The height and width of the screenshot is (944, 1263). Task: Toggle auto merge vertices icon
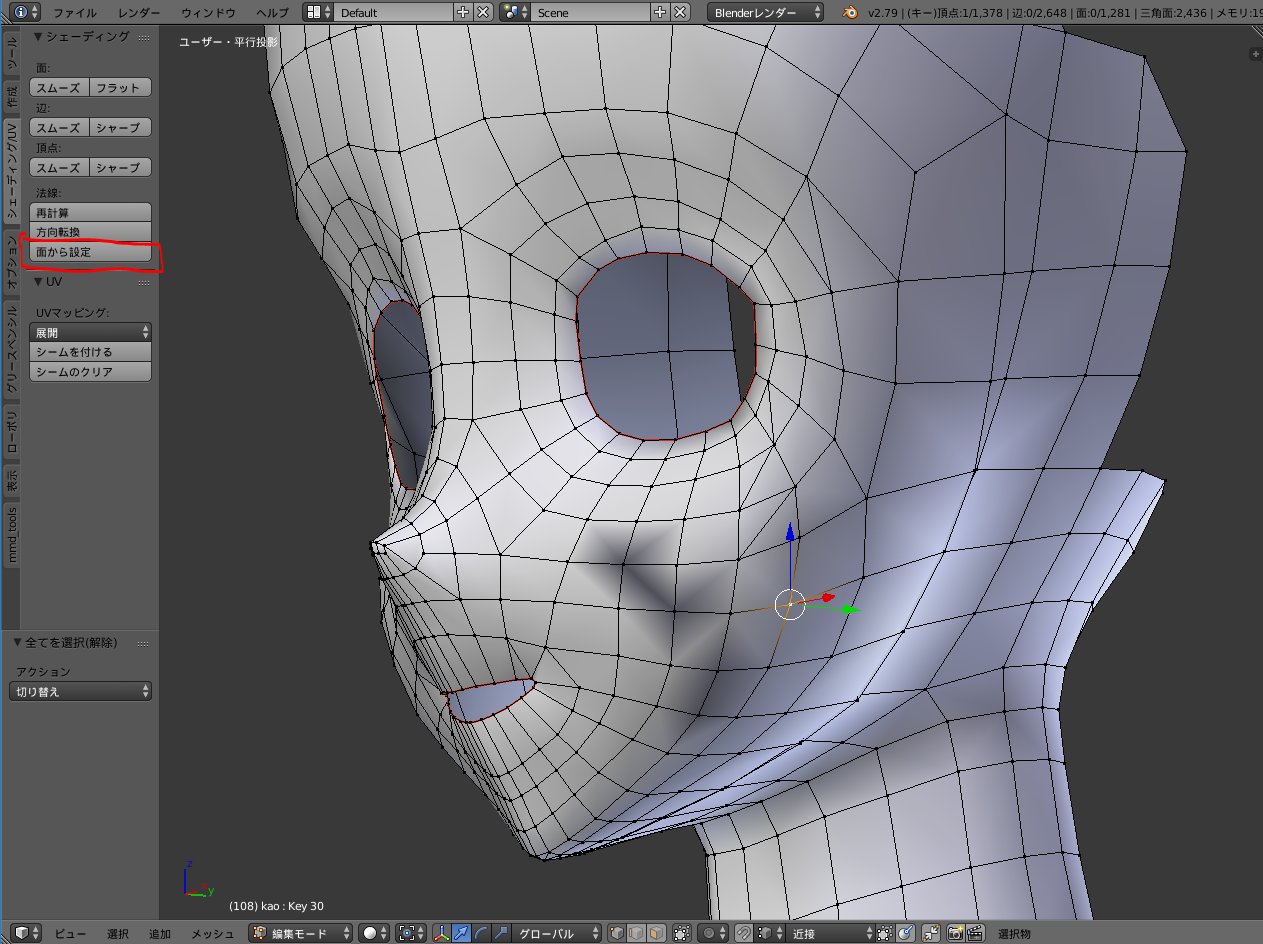pyautogui.click(x=931, y=933)
